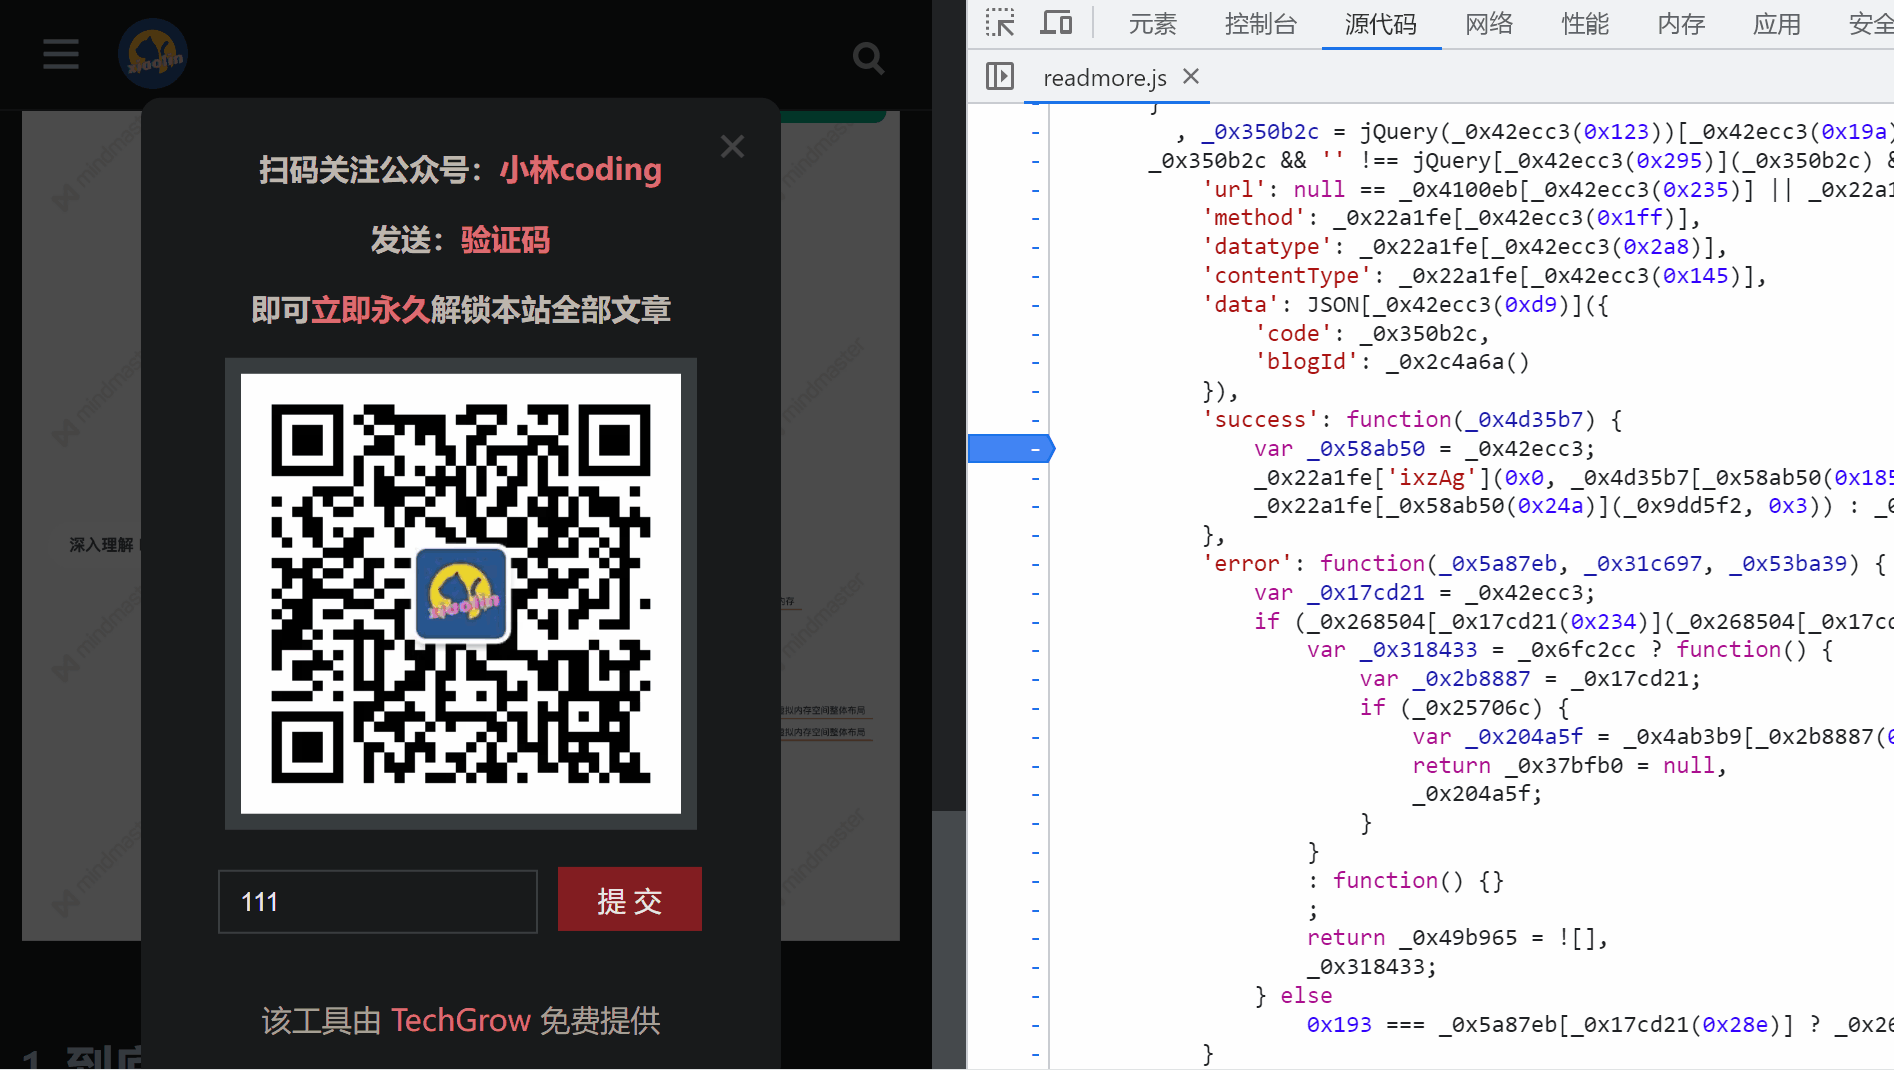
Task: Select the readmore.js file tab
Action: [1104, 77]
